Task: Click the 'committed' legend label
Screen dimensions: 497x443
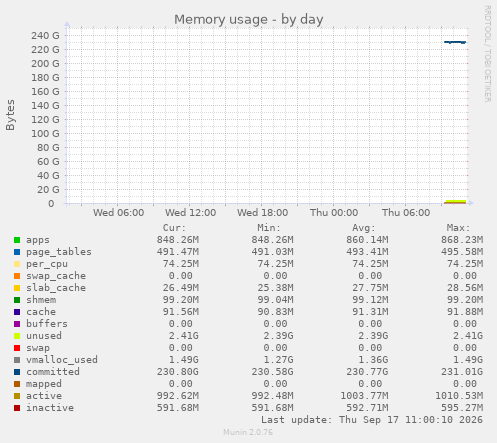Action: pos(53,372)
